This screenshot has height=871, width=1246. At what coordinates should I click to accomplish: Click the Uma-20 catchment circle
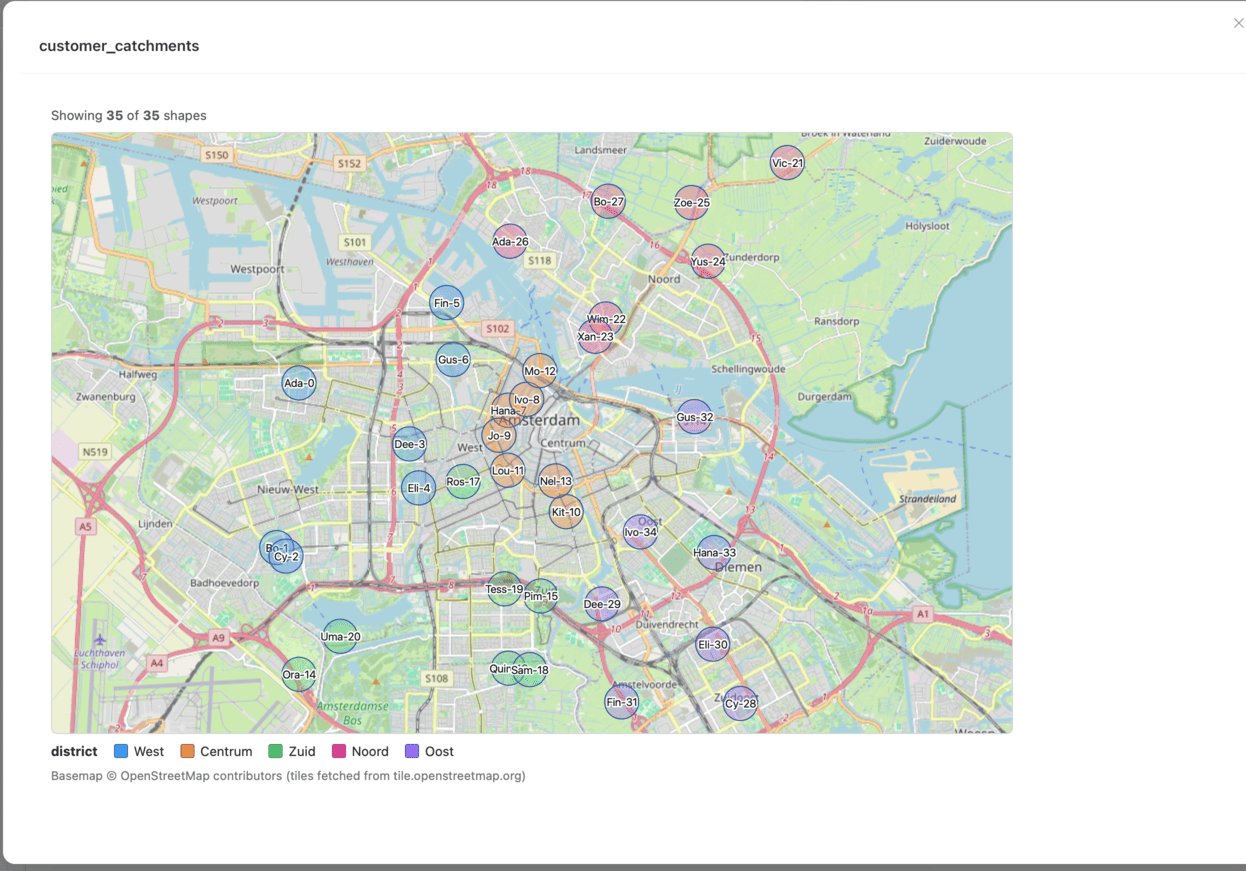point(340,637)
